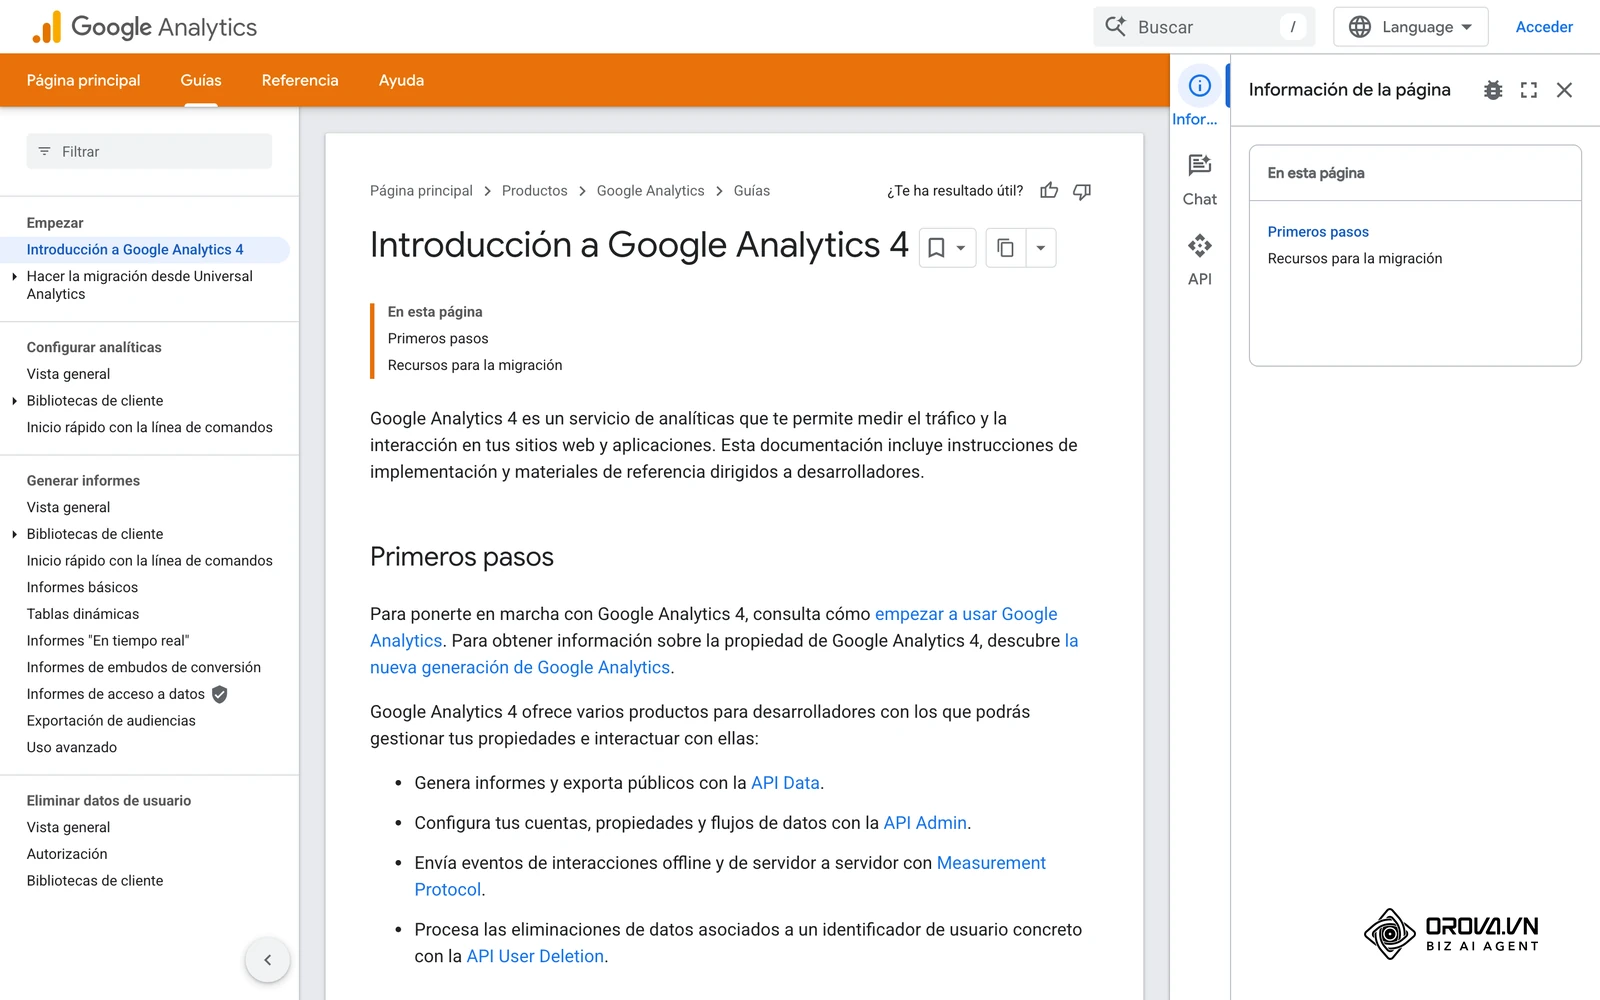Click the Filtrar filter input
The height and width of the screenshot is (1000, 1600).
(149, 152)
